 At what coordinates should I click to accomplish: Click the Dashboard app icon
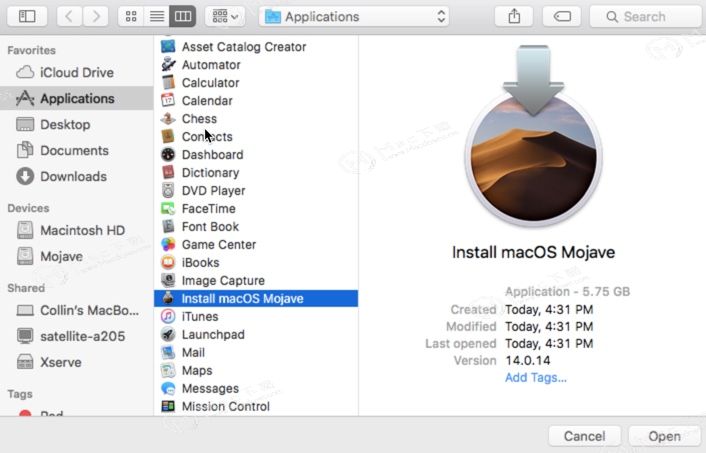click(168, 154)
